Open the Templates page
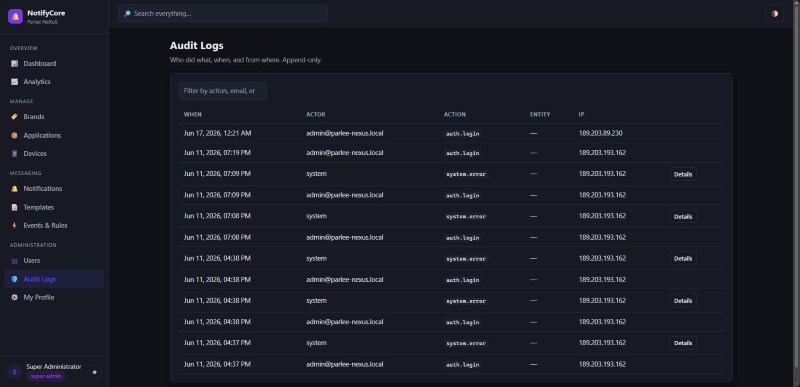This screenshot has height=387, width=800. (54, 208)
